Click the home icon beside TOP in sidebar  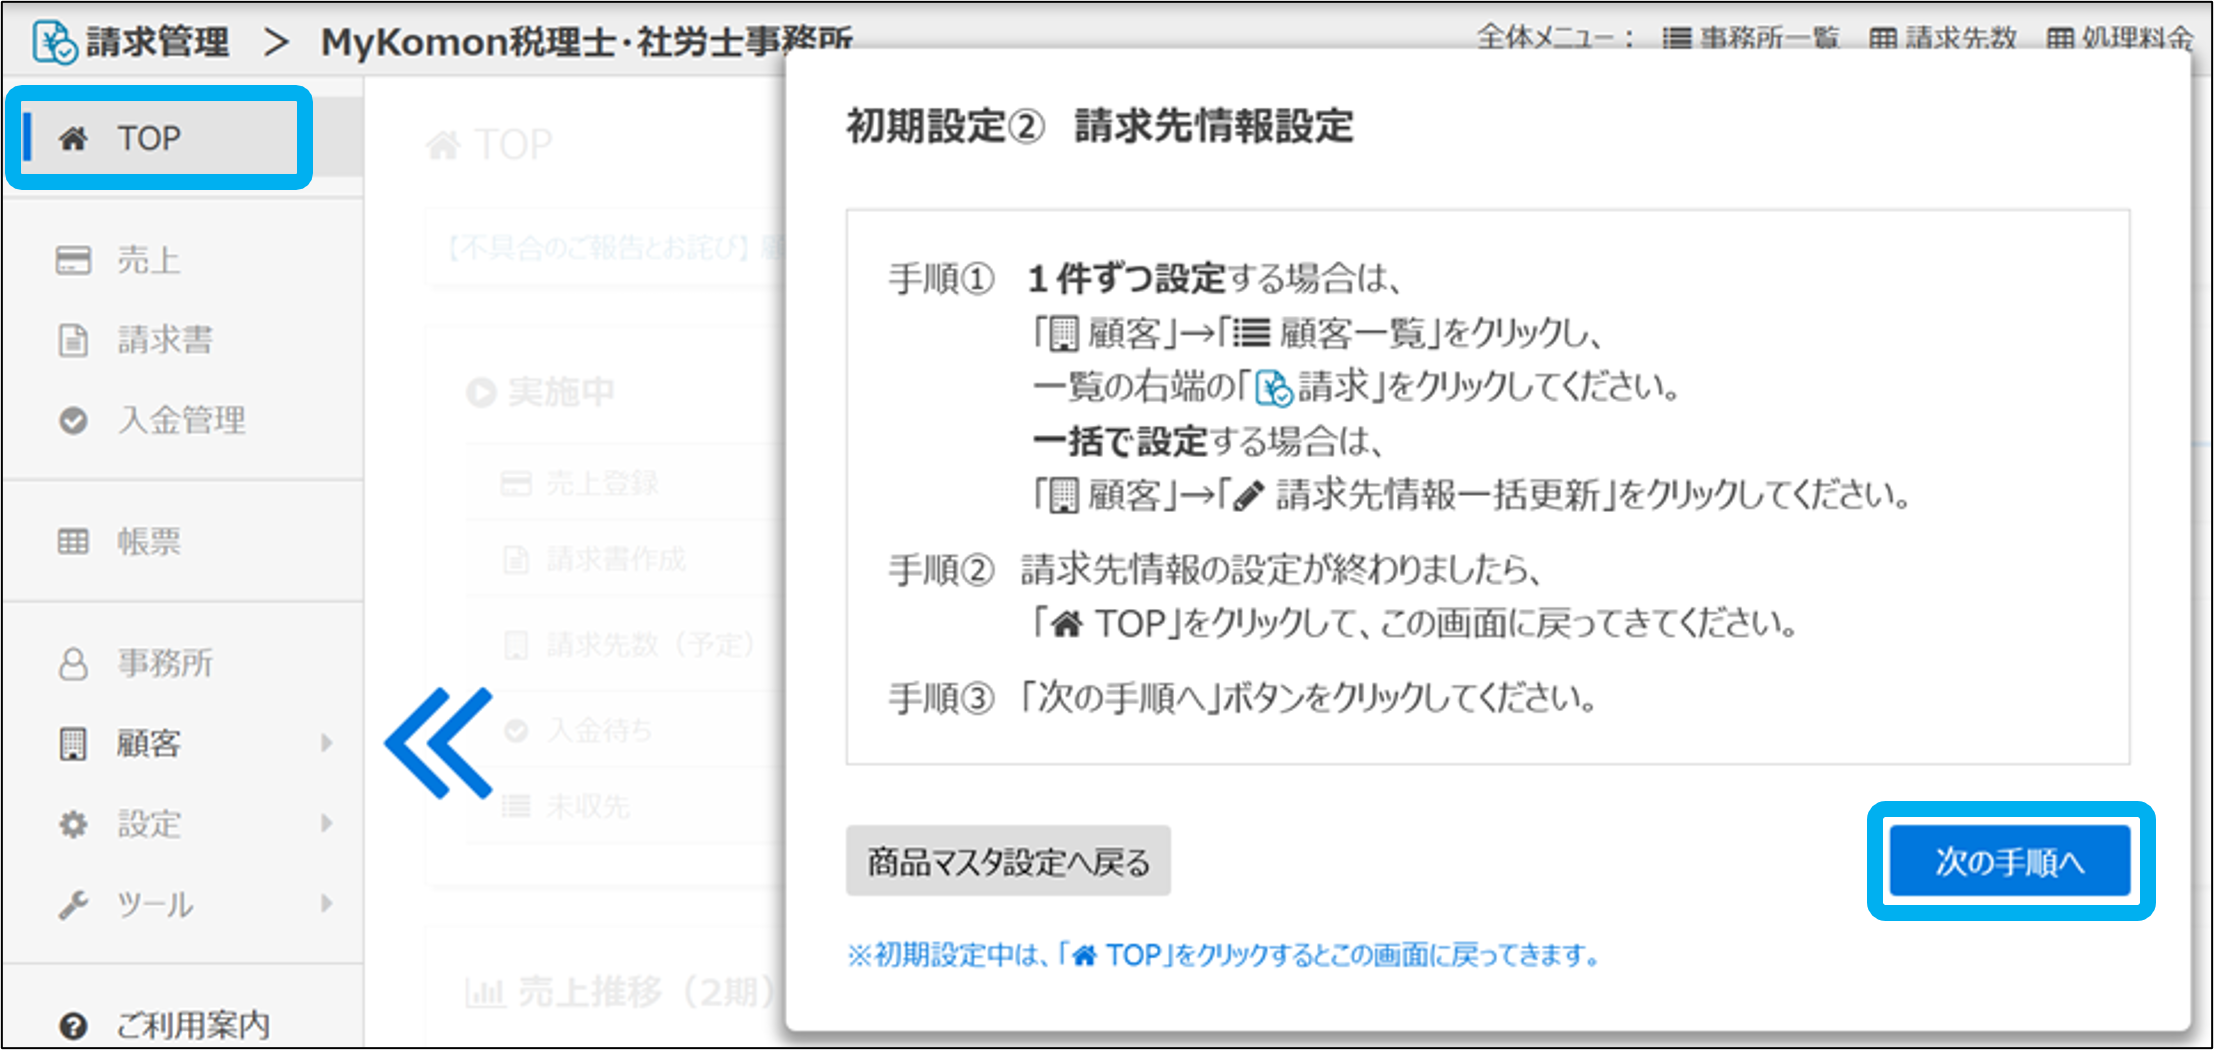[73, 138]
